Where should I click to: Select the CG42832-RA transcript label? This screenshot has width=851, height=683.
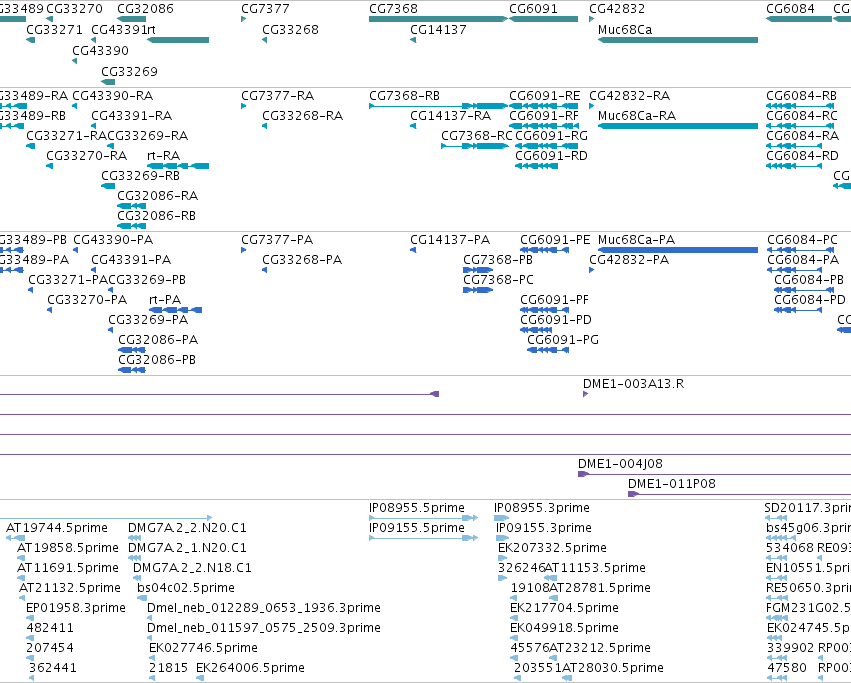tap(630, 96)
